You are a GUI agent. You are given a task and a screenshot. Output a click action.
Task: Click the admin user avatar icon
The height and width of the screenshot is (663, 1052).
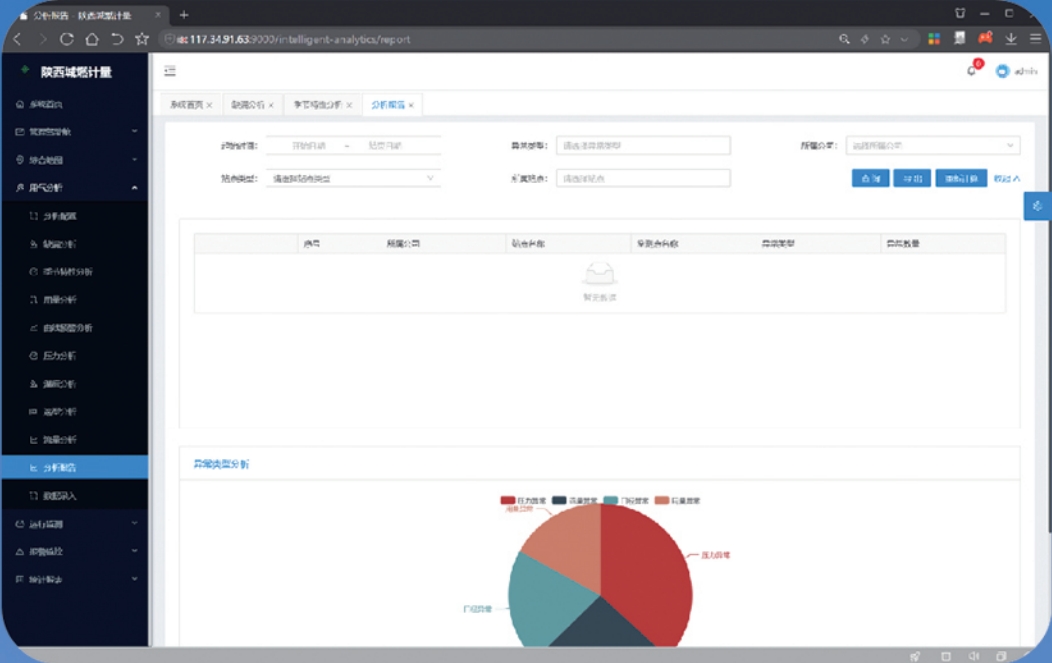click(x=1002, y=71)
